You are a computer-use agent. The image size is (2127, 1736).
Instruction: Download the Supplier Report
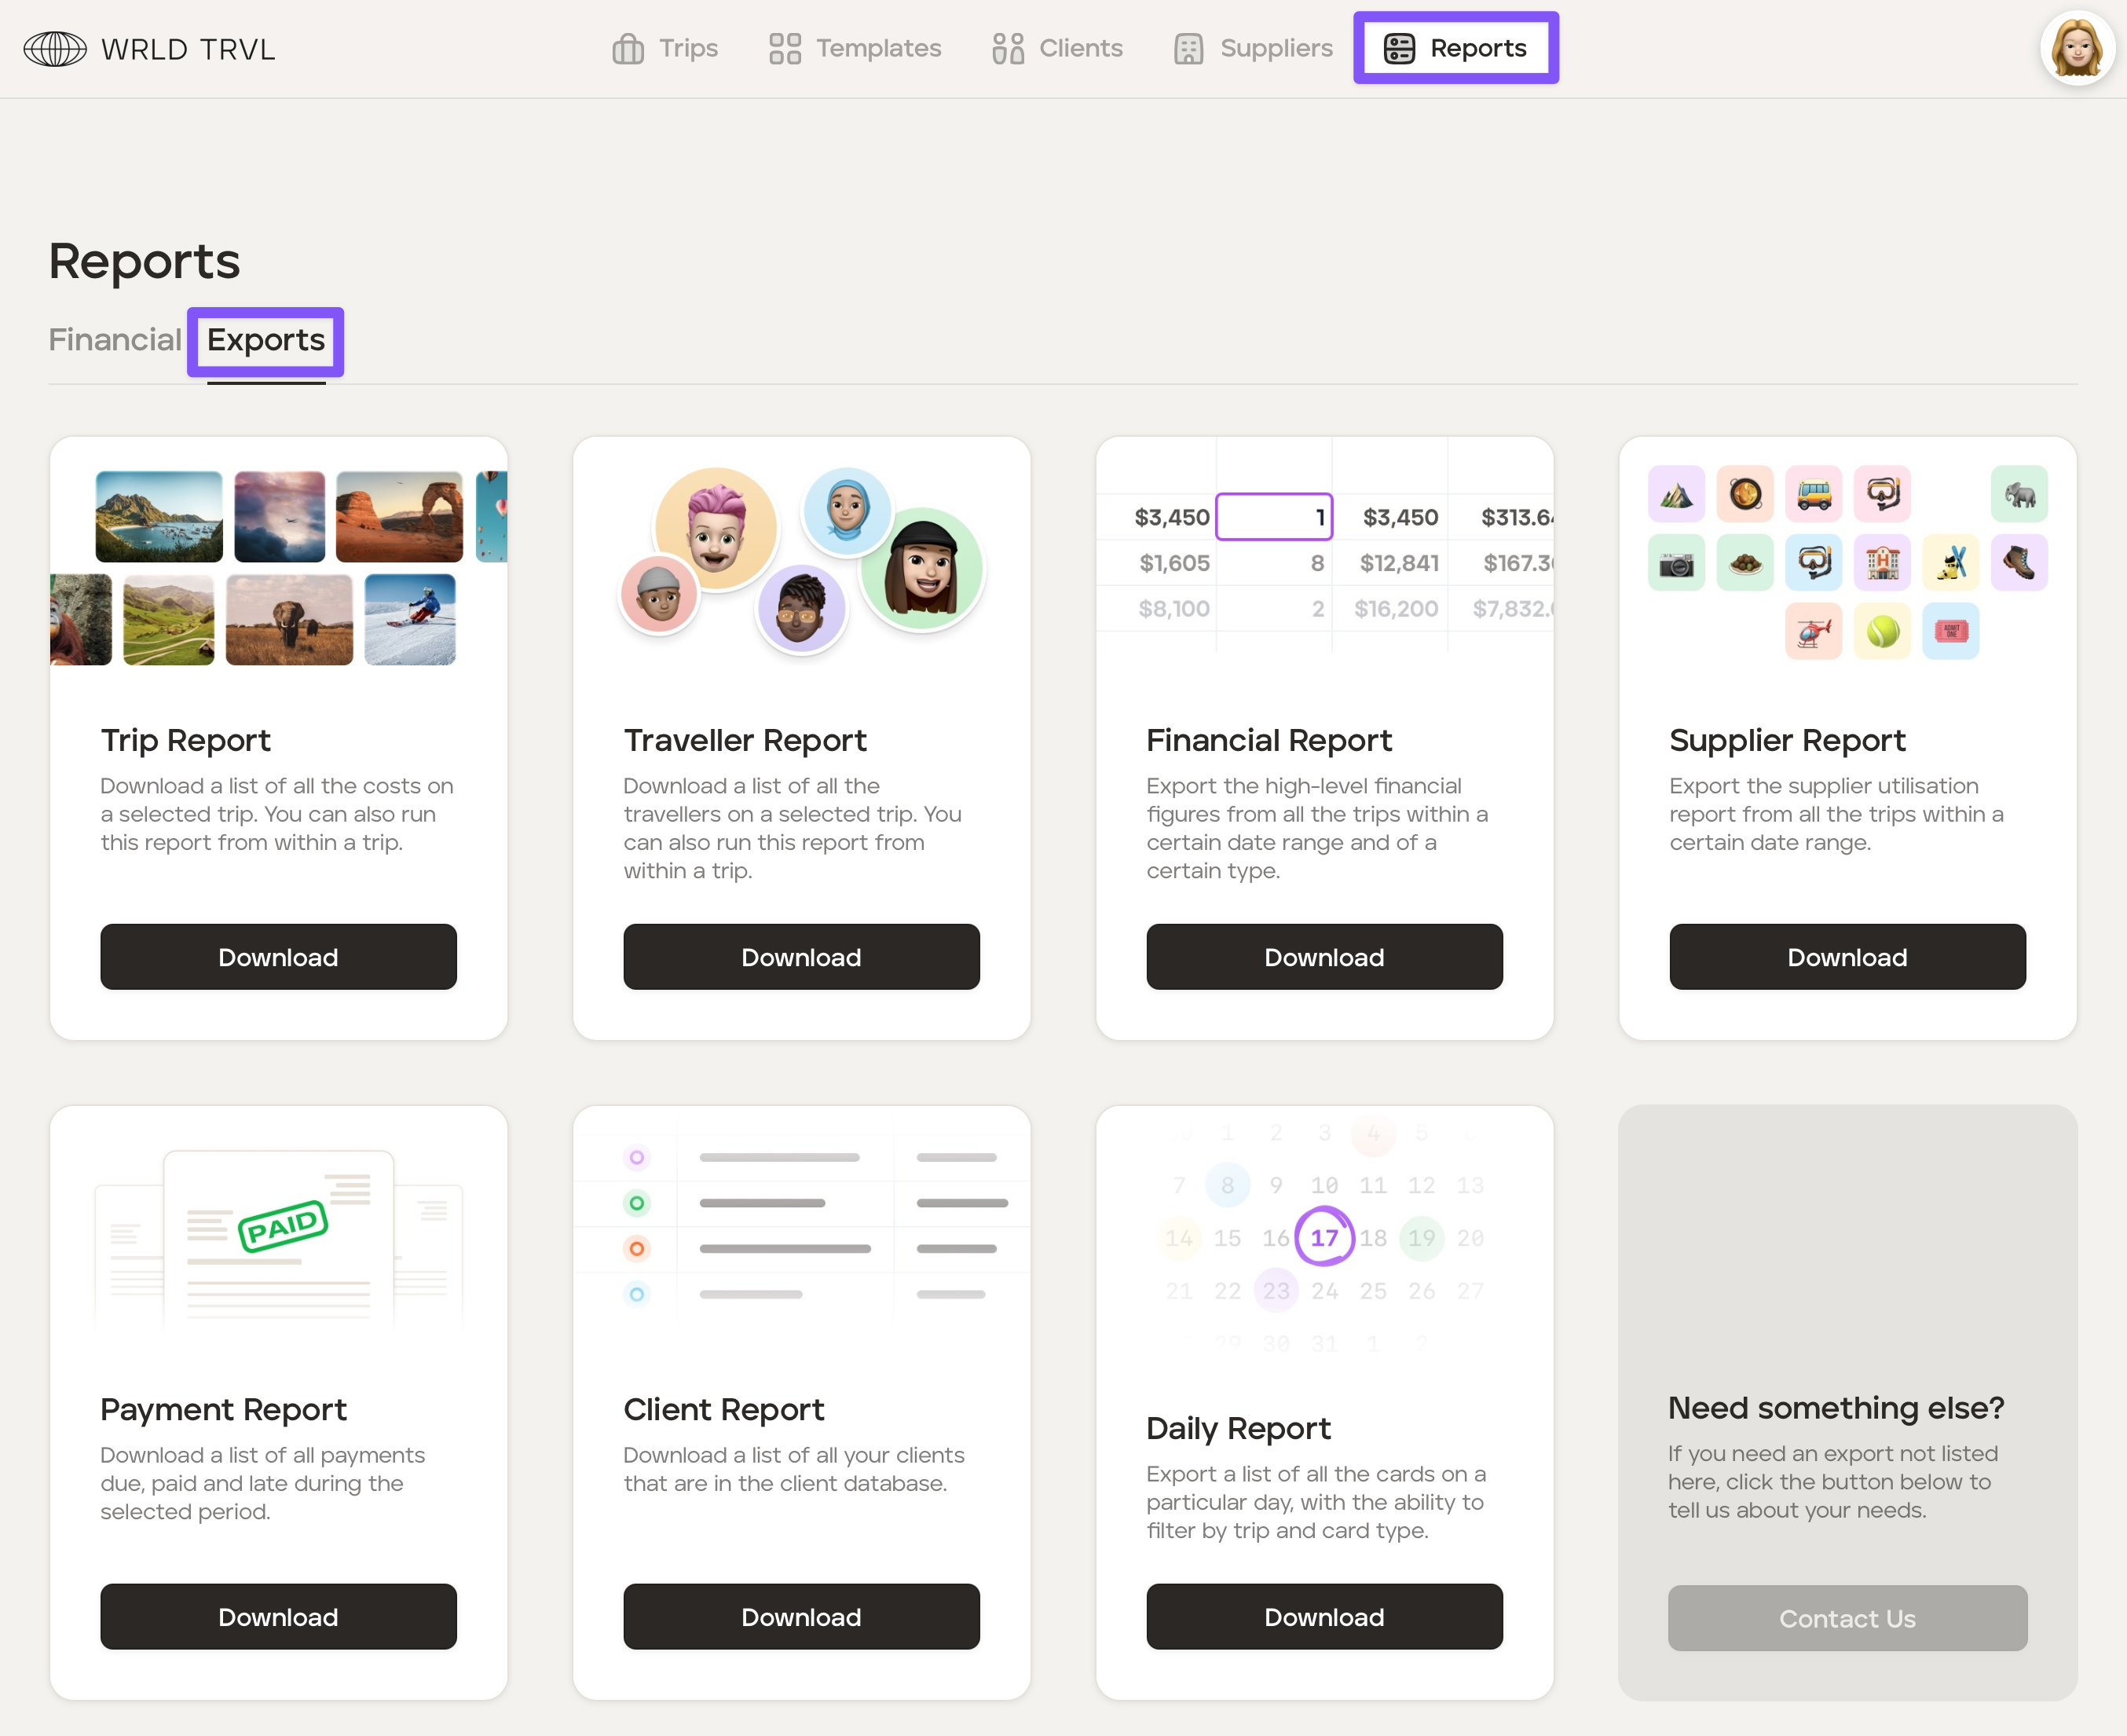coord(1846,957)
